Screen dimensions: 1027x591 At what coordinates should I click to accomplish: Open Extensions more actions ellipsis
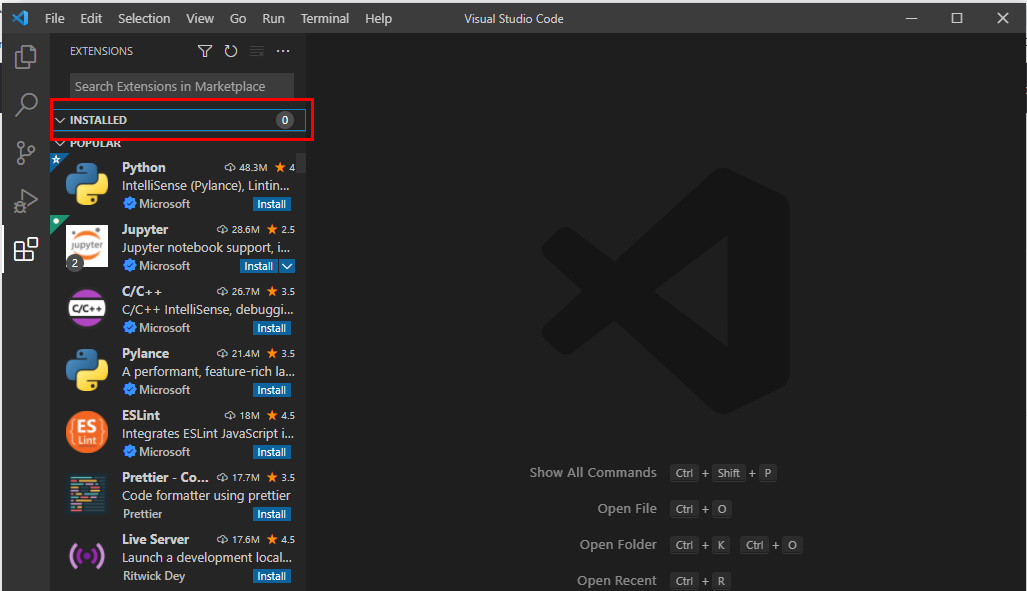(283, 51)
